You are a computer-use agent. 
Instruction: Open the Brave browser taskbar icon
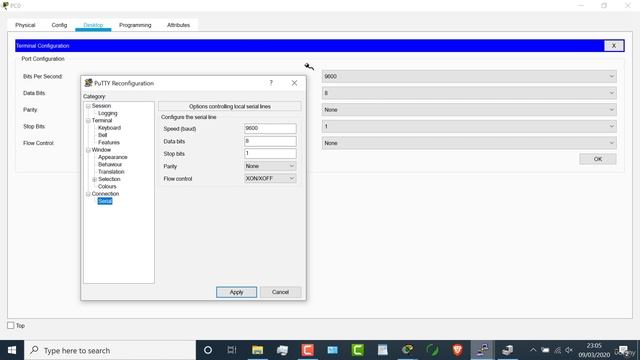[458, 350]
